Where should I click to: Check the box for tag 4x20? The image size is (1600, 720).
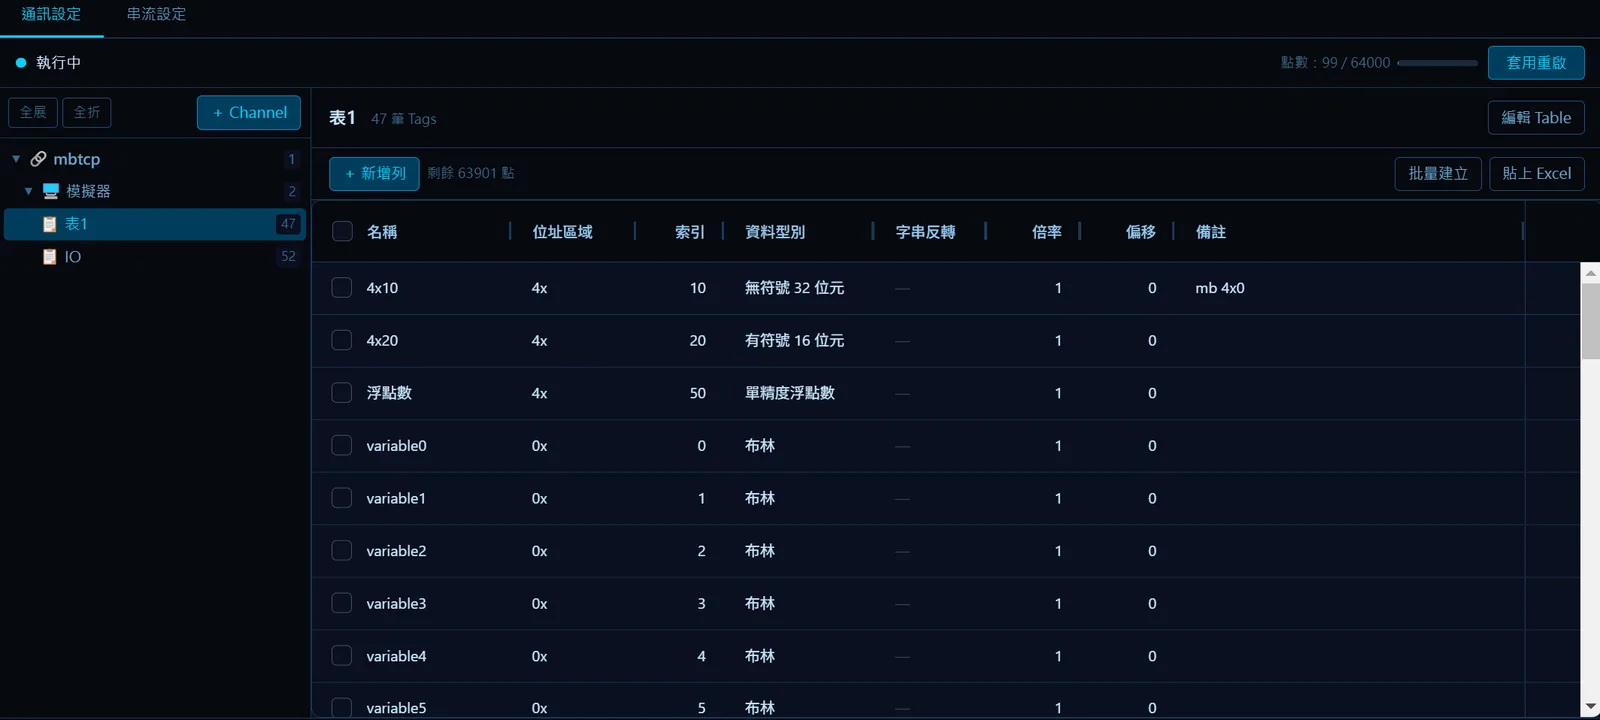click(342, 340)
